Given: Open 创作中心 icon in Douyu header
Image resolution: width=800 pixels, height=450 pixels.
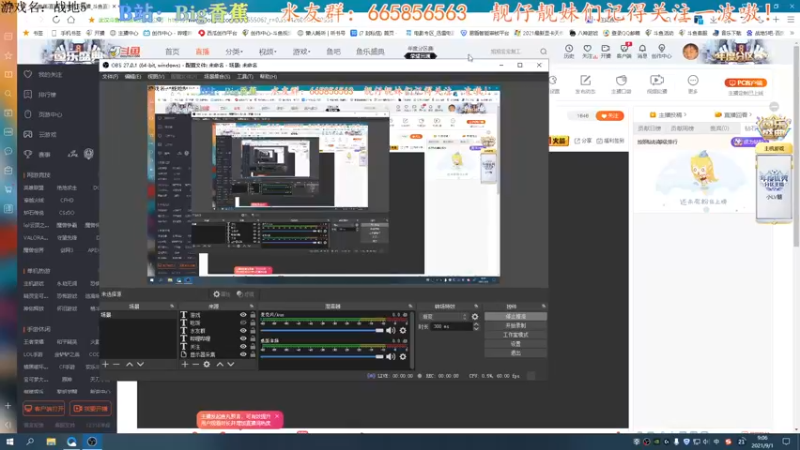Looking at the screenshot, I should (x=662, y=51).
